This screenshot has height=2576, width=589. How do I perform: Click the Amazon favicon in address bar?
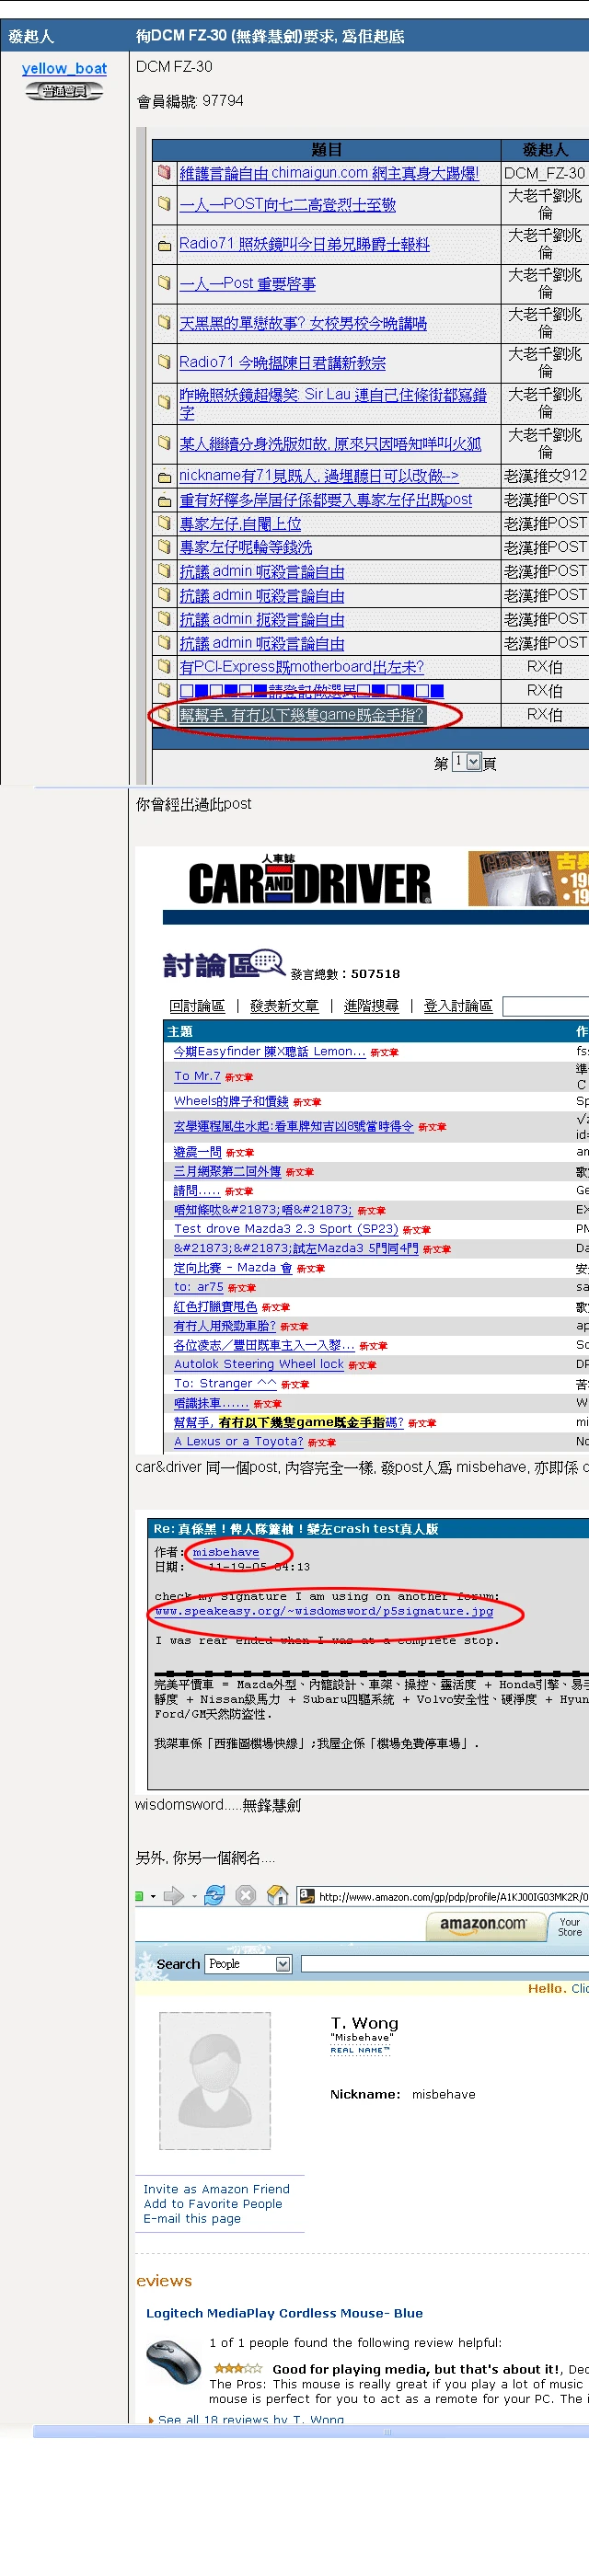[x=307, y=1896]
